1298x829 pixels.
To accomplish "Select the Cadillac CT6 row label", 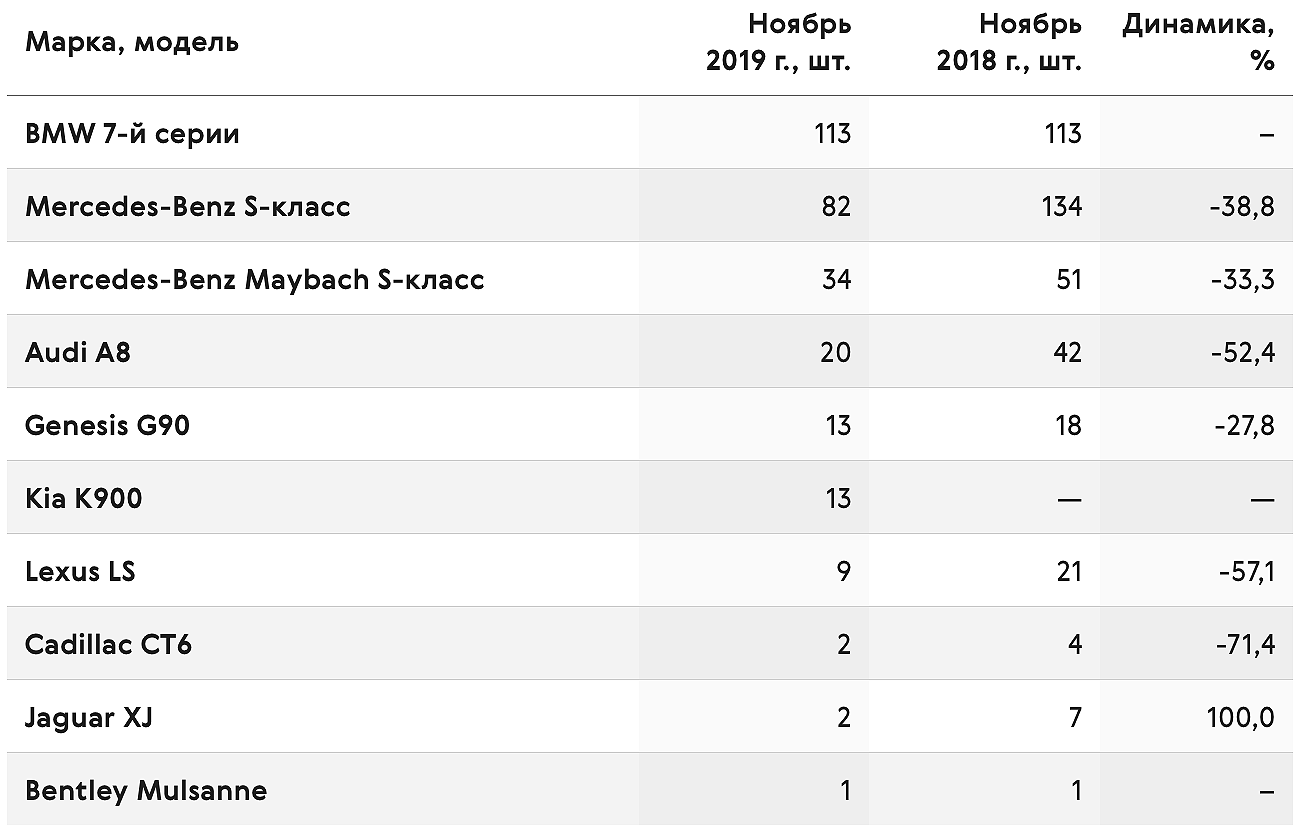I will (108, 644).
